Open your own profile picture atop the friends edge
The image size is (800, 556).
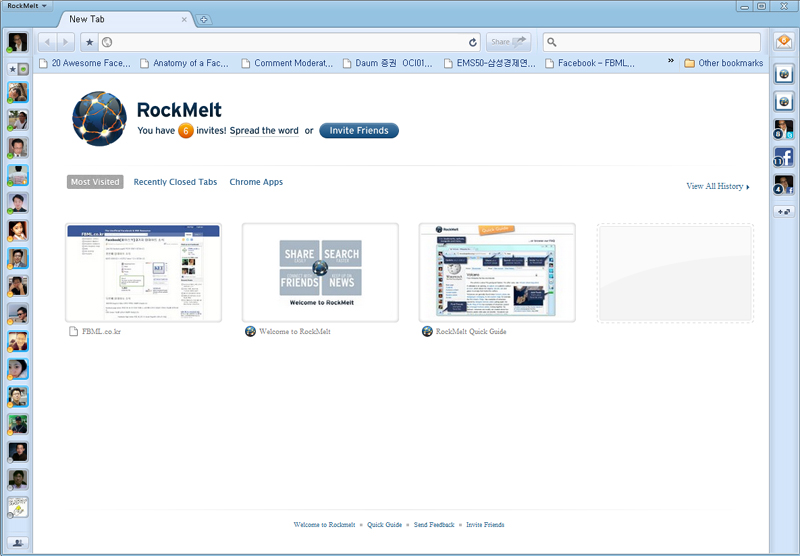coord(17,42)
